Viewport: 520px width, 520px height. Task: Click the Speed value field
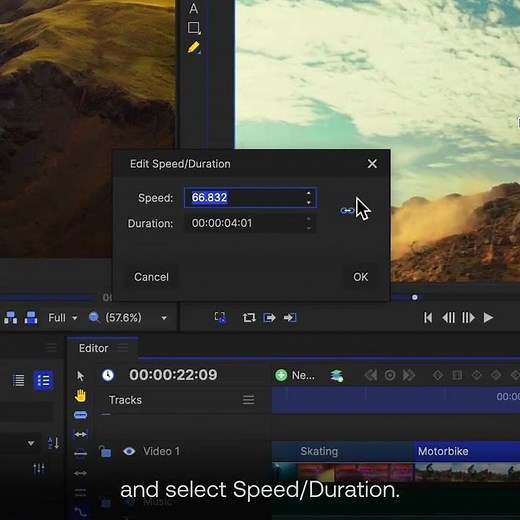(x=250, y=198)
